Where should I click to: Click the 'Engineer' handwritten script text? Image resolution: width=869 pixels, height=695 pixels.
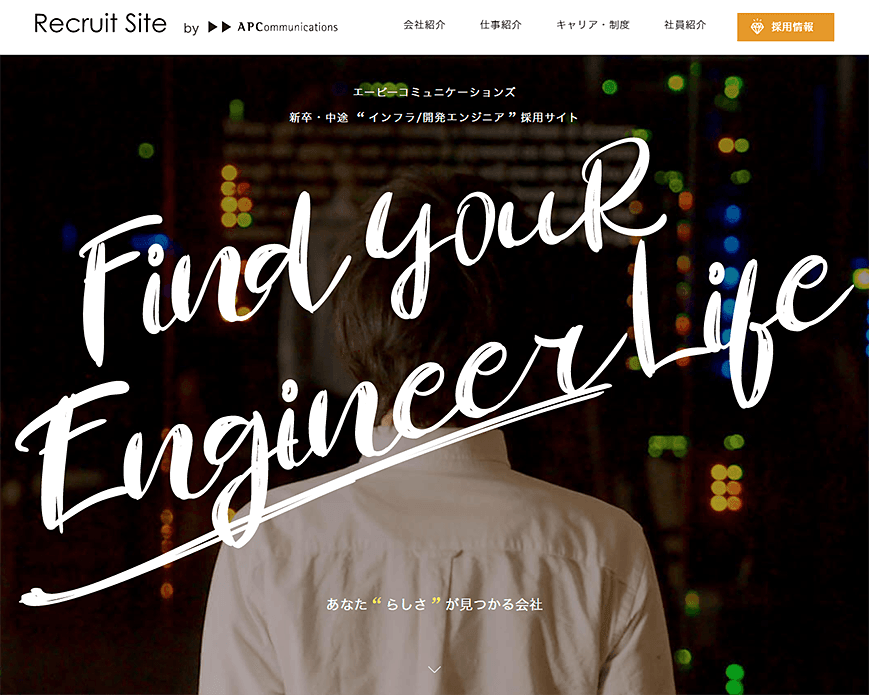coord(310,438)
